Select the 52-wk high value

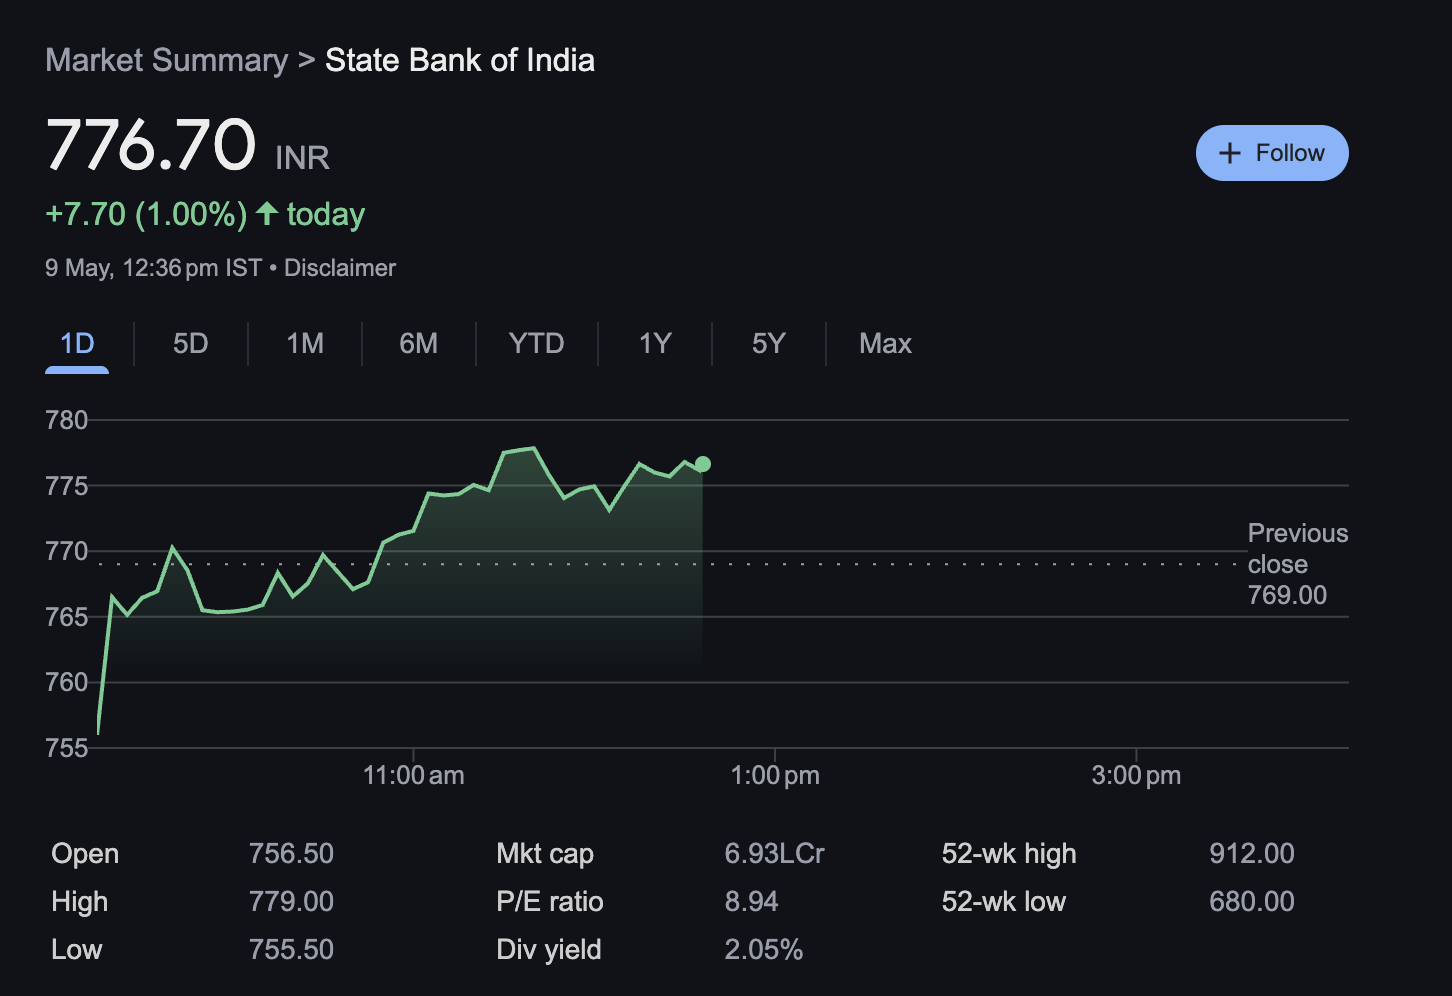click(x=1251, y=853)
